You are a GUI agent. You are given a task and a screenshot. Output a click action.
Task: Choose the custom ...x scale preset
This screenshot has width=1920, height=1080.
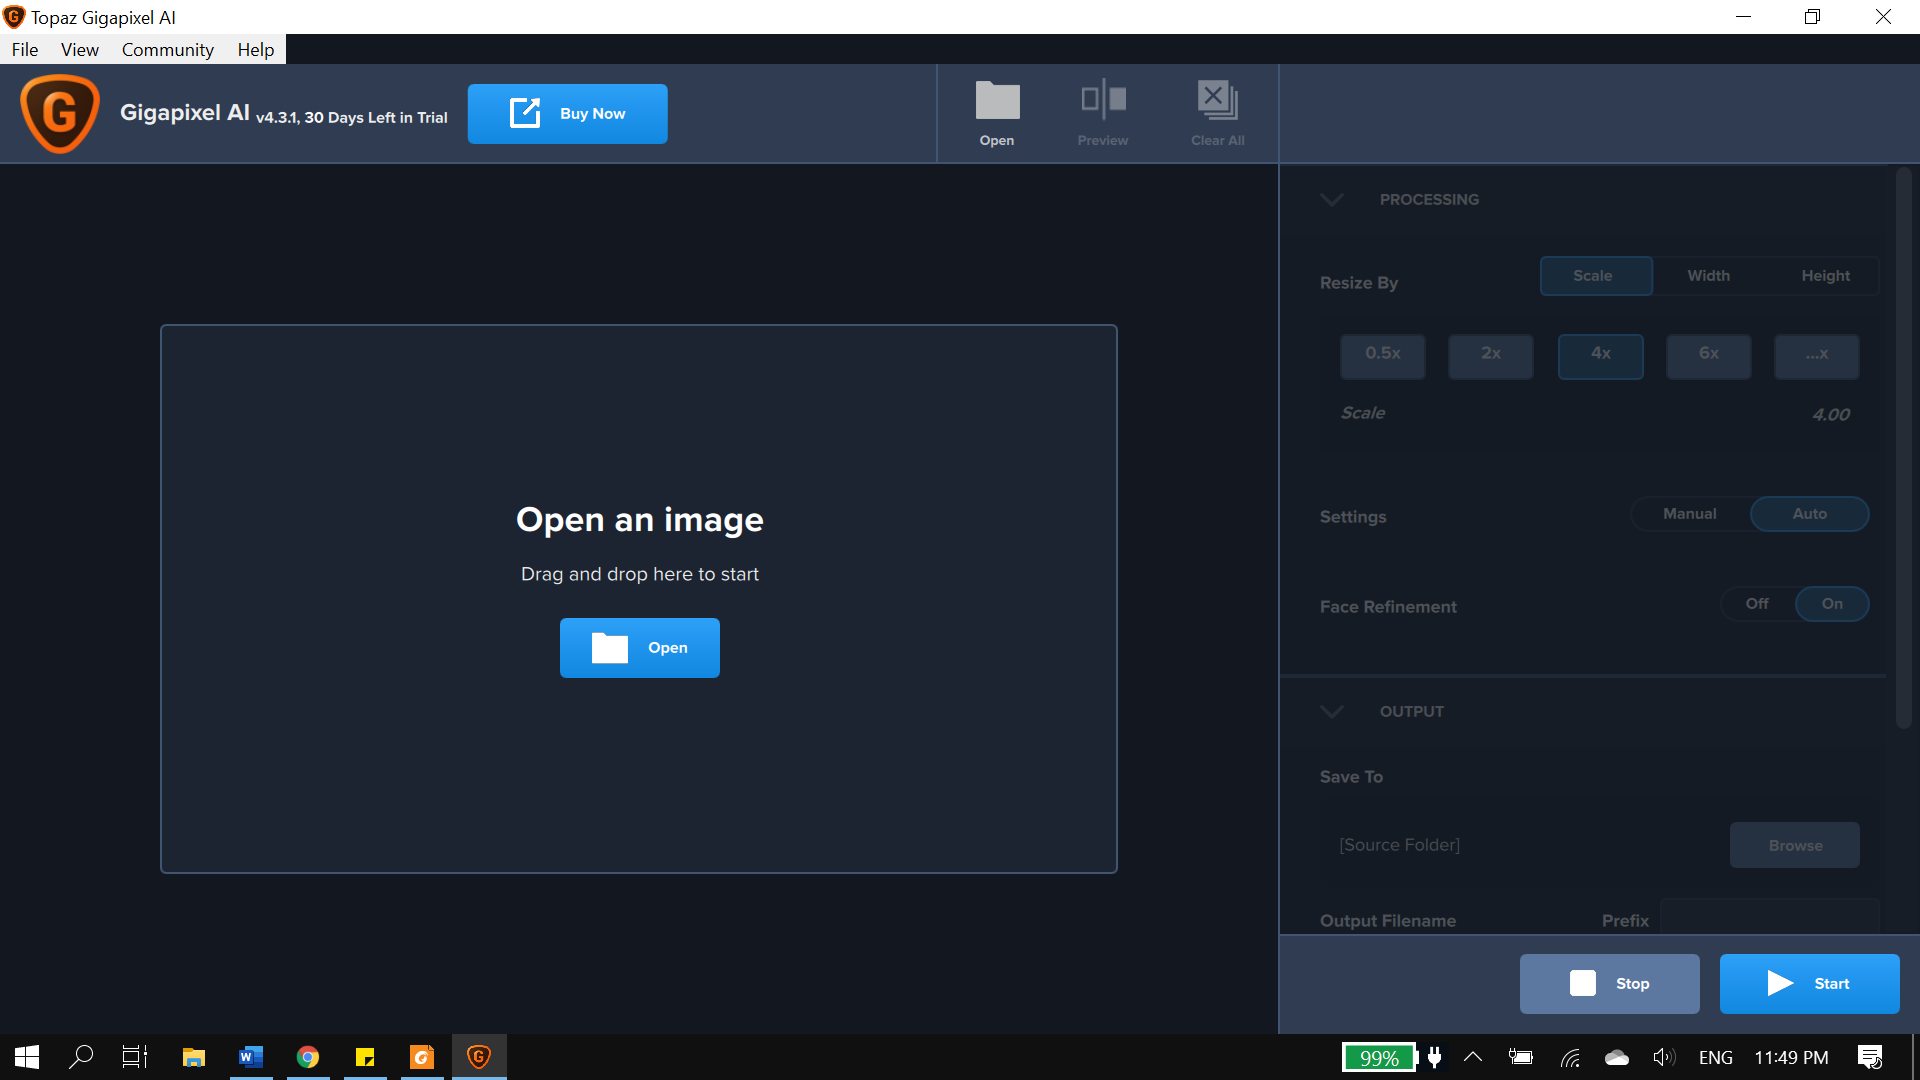(1816, 356)
